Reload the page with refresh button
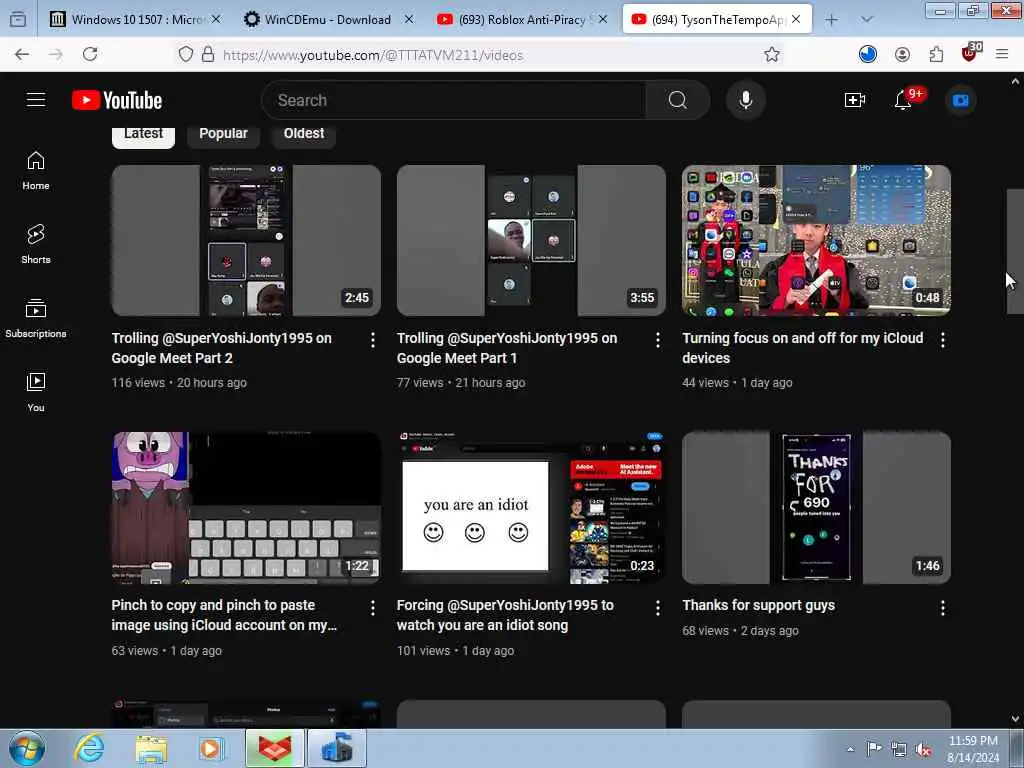This screenshot has height=768, width=1024. (90, 54)
